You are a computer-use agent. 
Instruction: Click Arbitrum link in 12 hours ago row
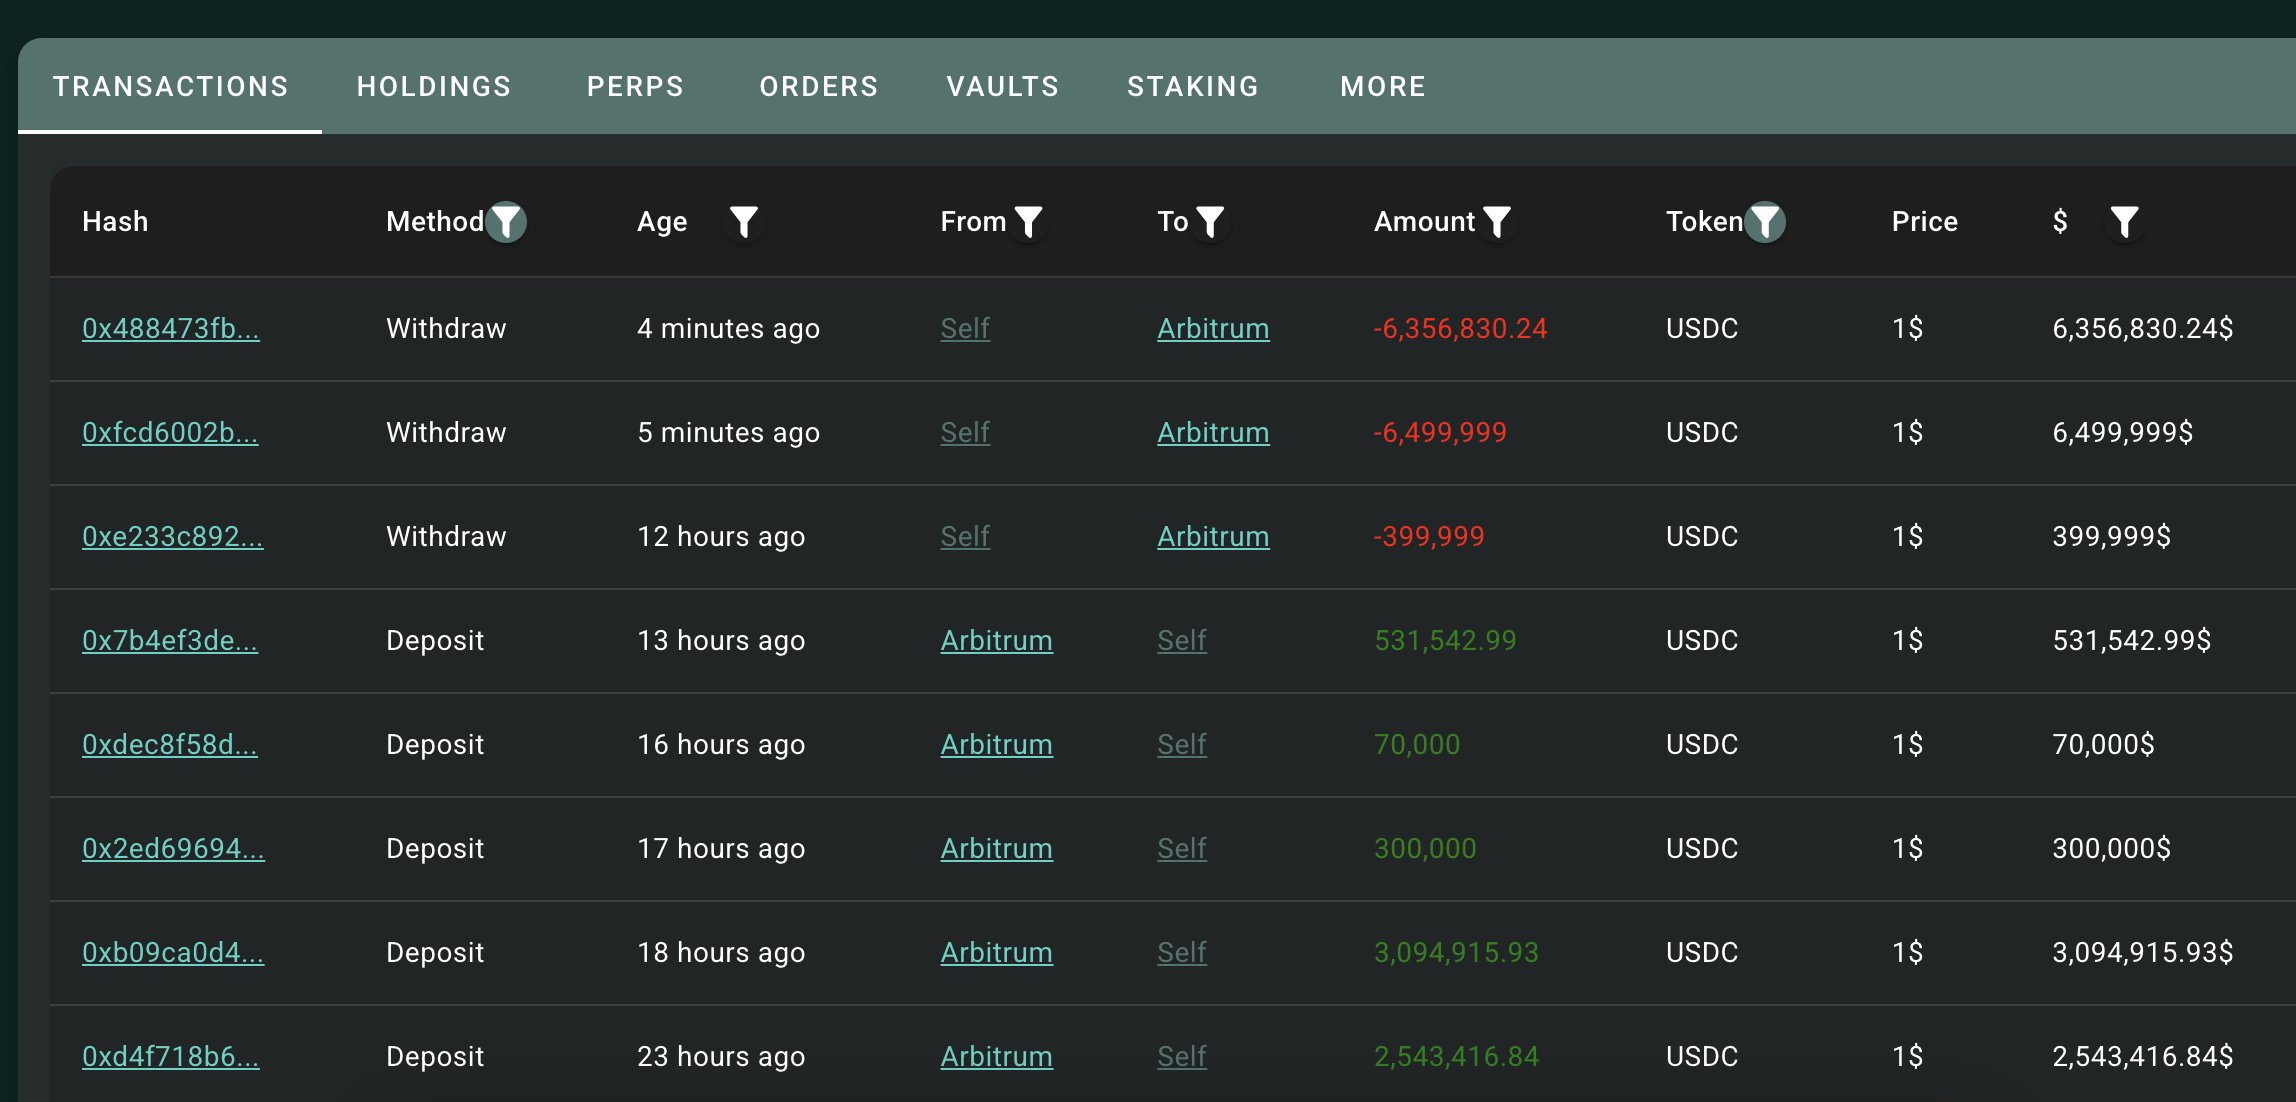click(1212, 537)
